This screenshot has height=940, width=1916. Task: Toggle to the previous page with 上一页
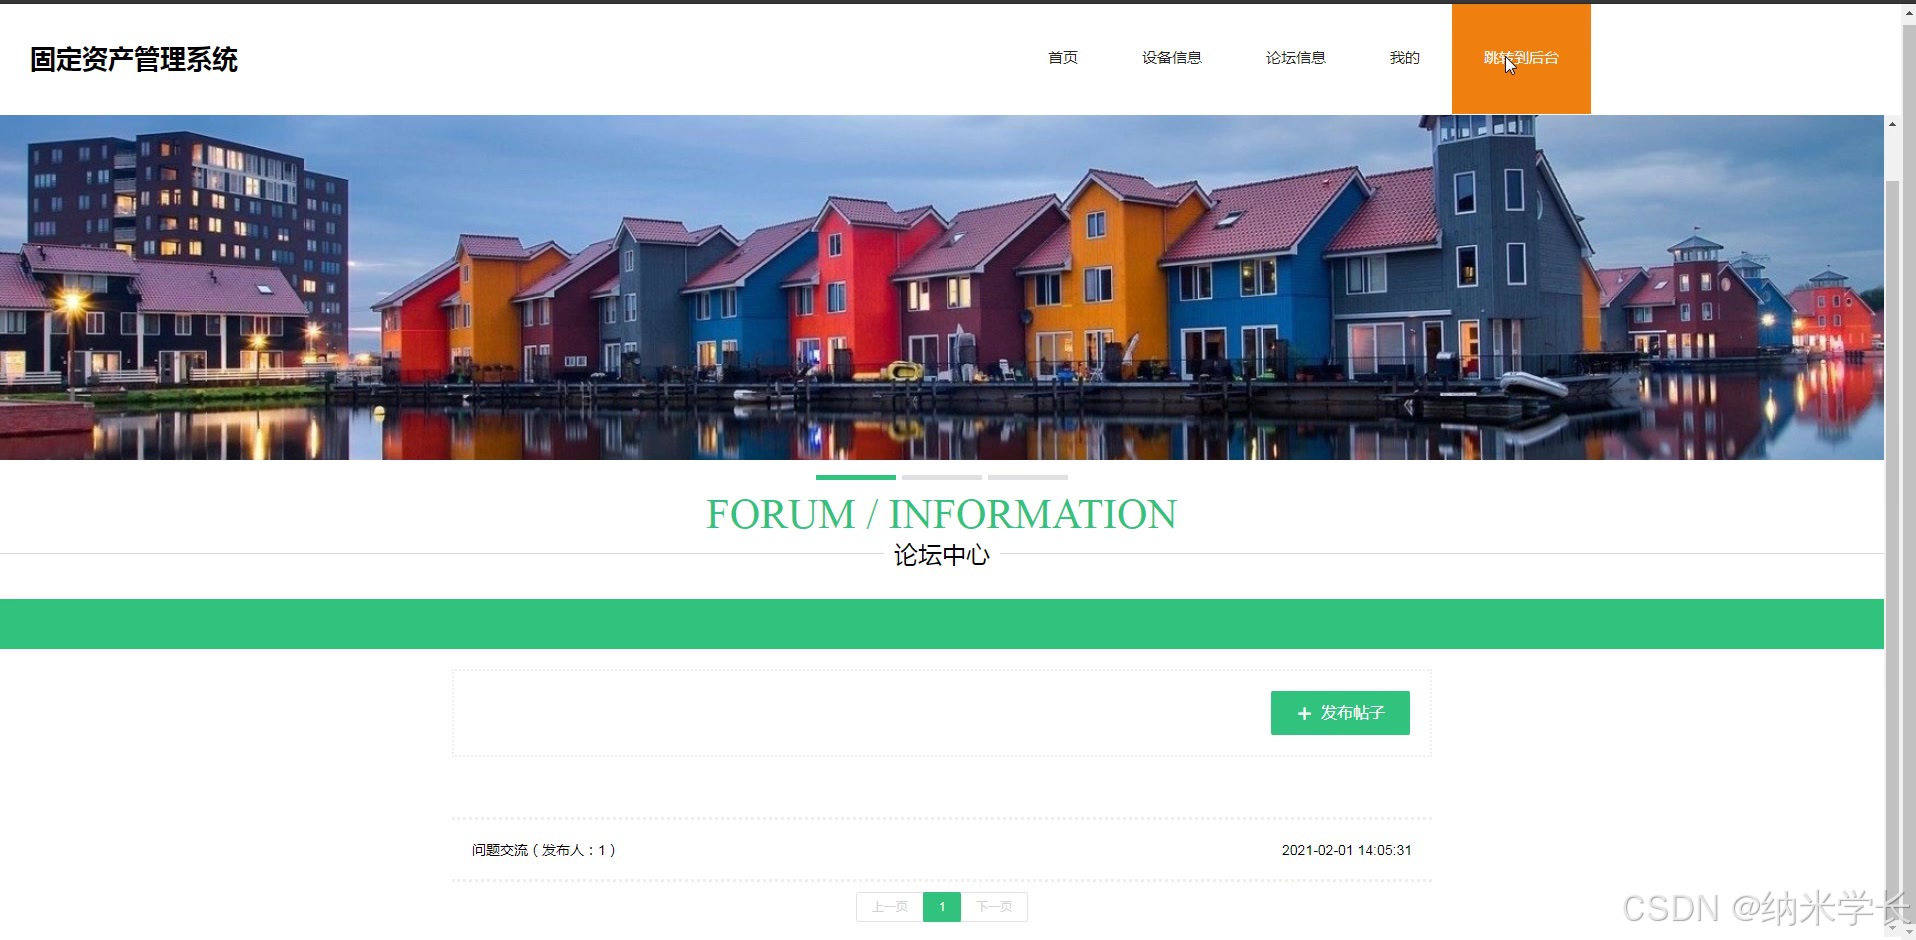tap(888, 906)
